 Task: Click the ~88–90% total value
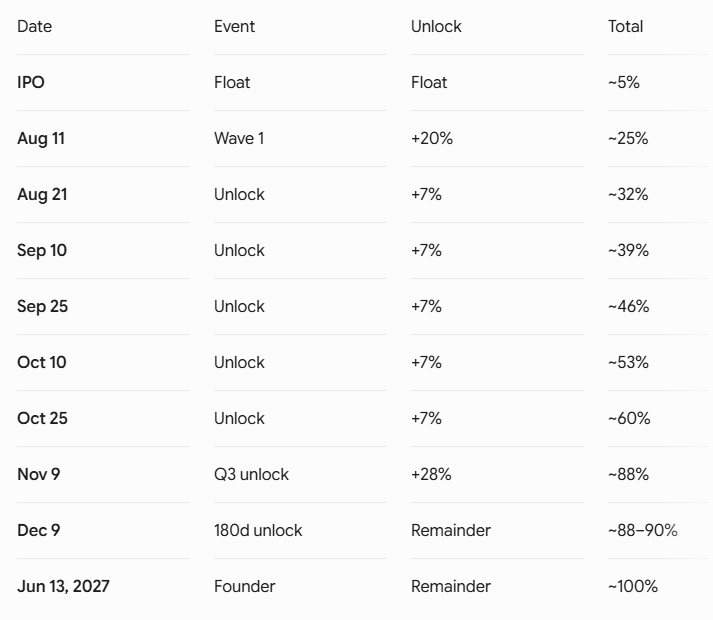(x=643, y=530)
